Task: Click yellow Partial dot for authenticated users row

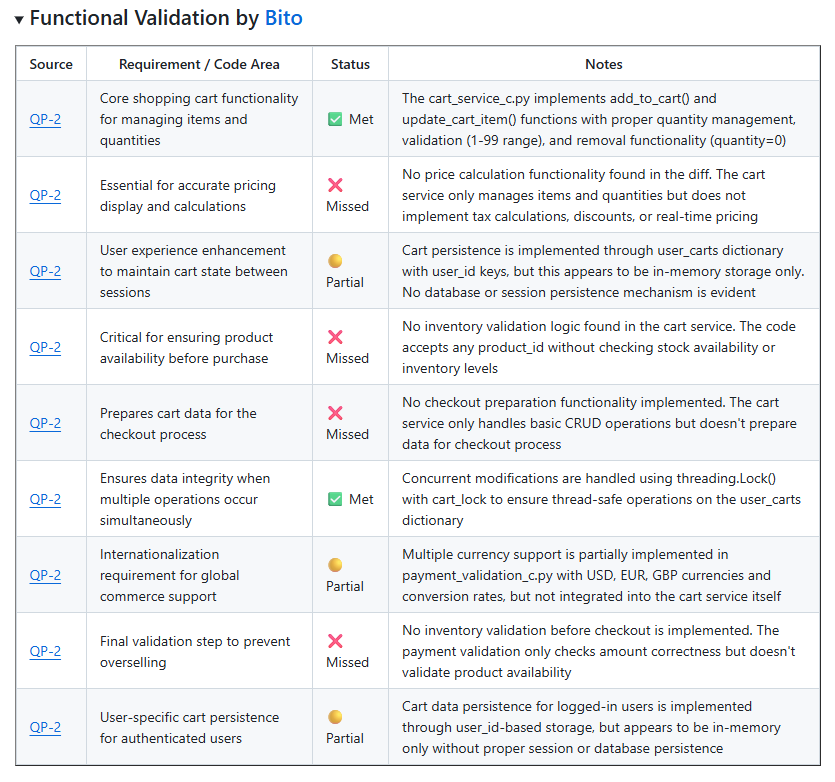Action: point(336,717)
